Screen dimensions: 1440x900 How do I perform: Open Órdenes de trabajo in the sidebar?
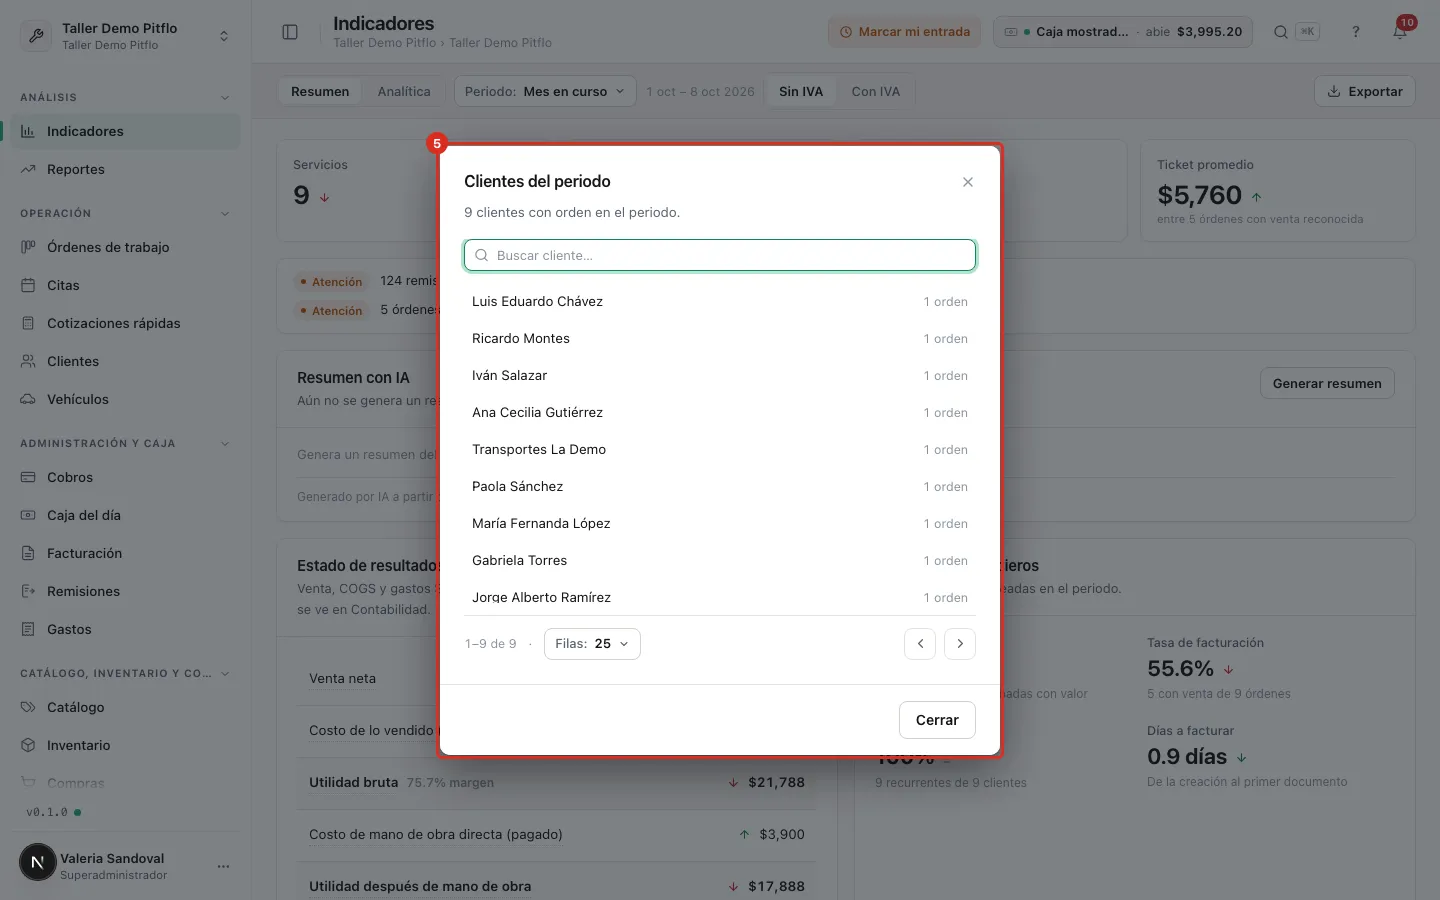126,247
